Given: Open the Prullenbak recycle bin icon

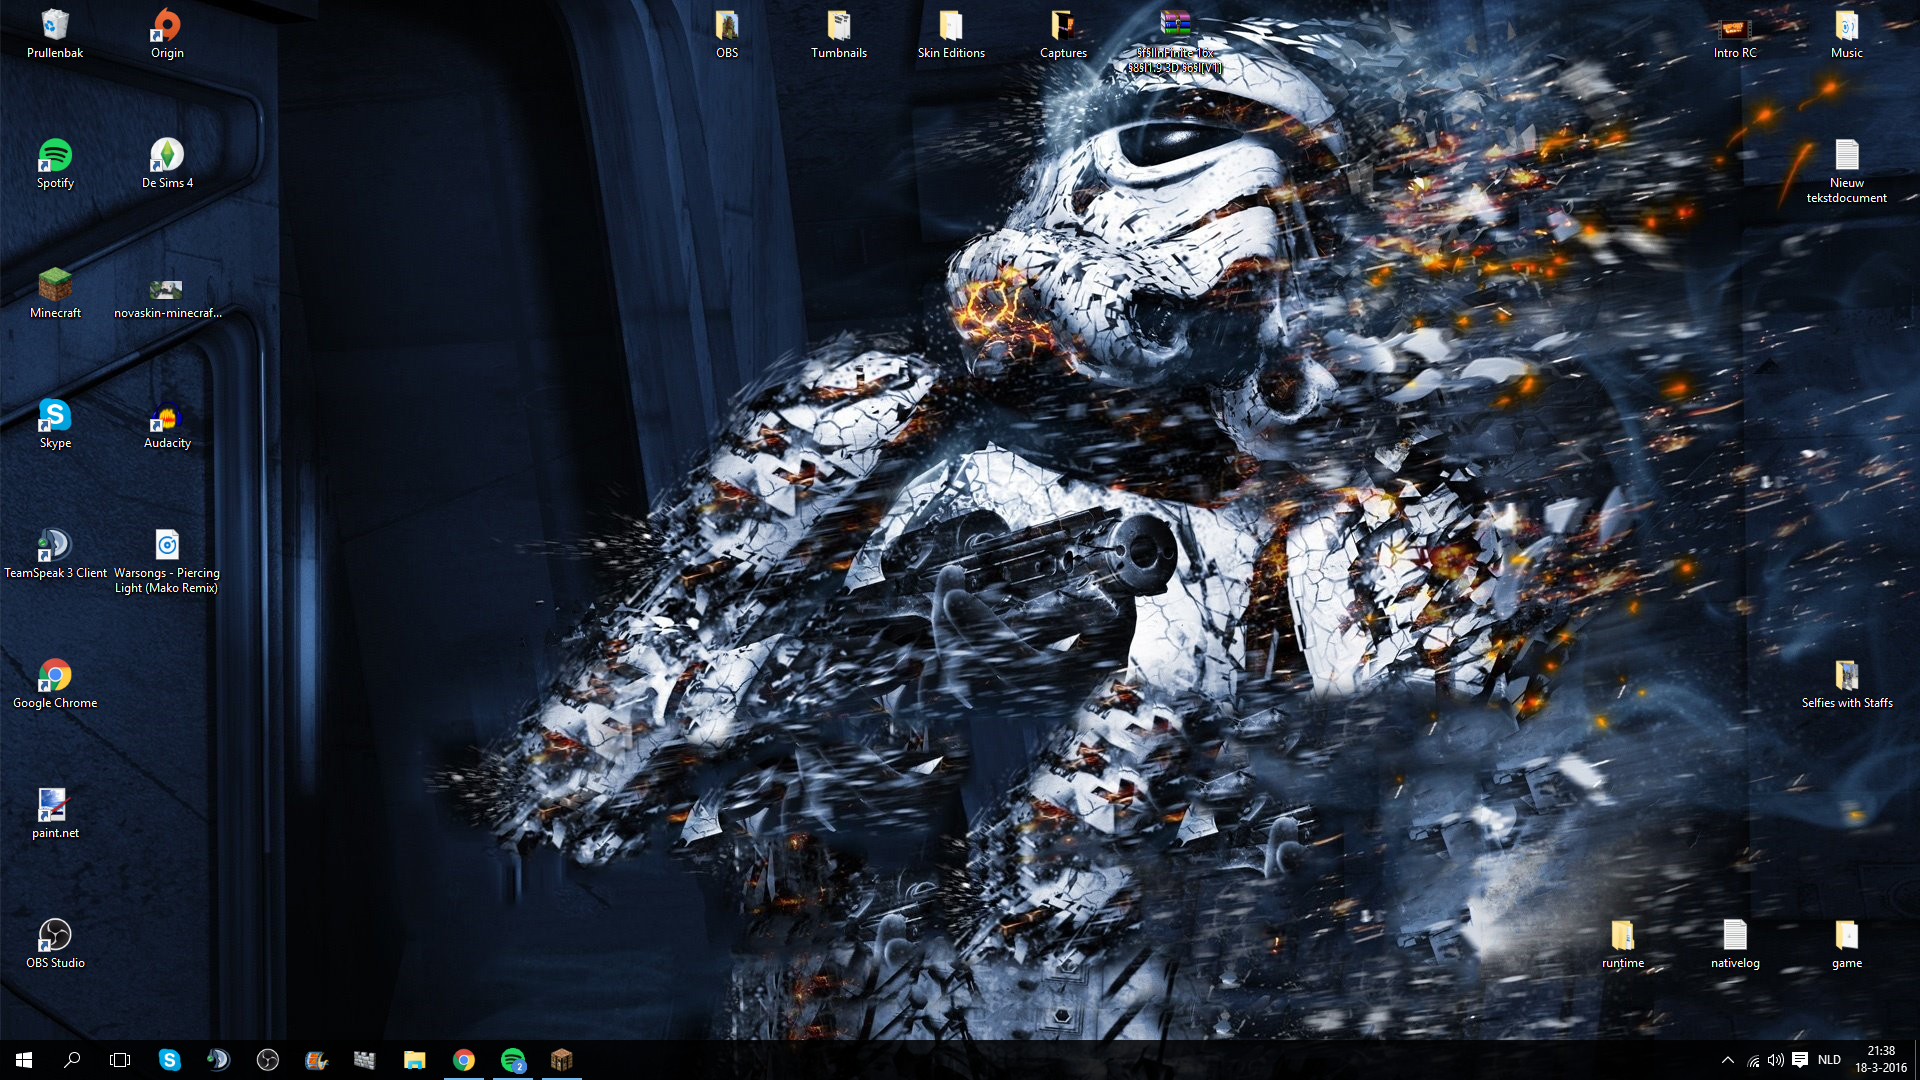Looking at the screenshot, I should point(55,34).
